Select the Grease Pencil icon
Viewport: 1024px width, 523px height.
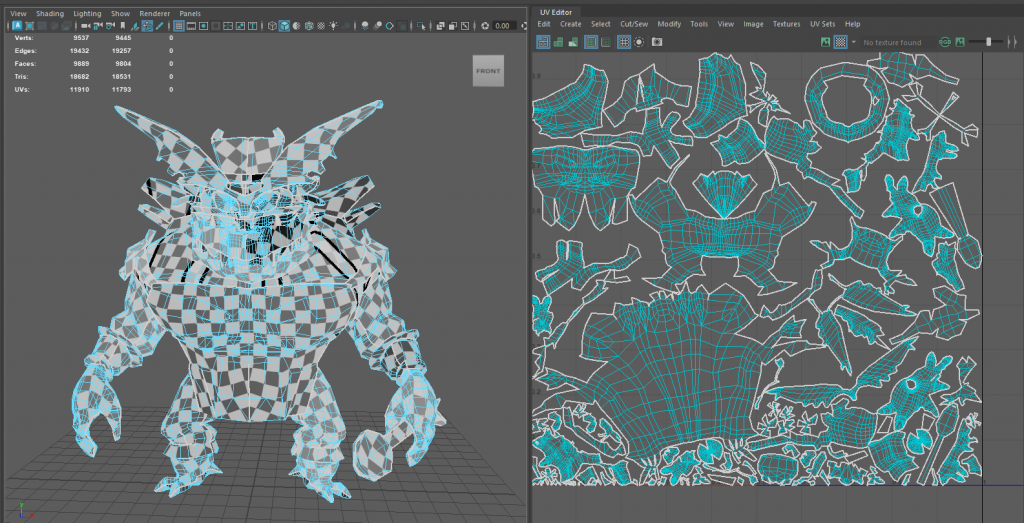coord(159,26)
